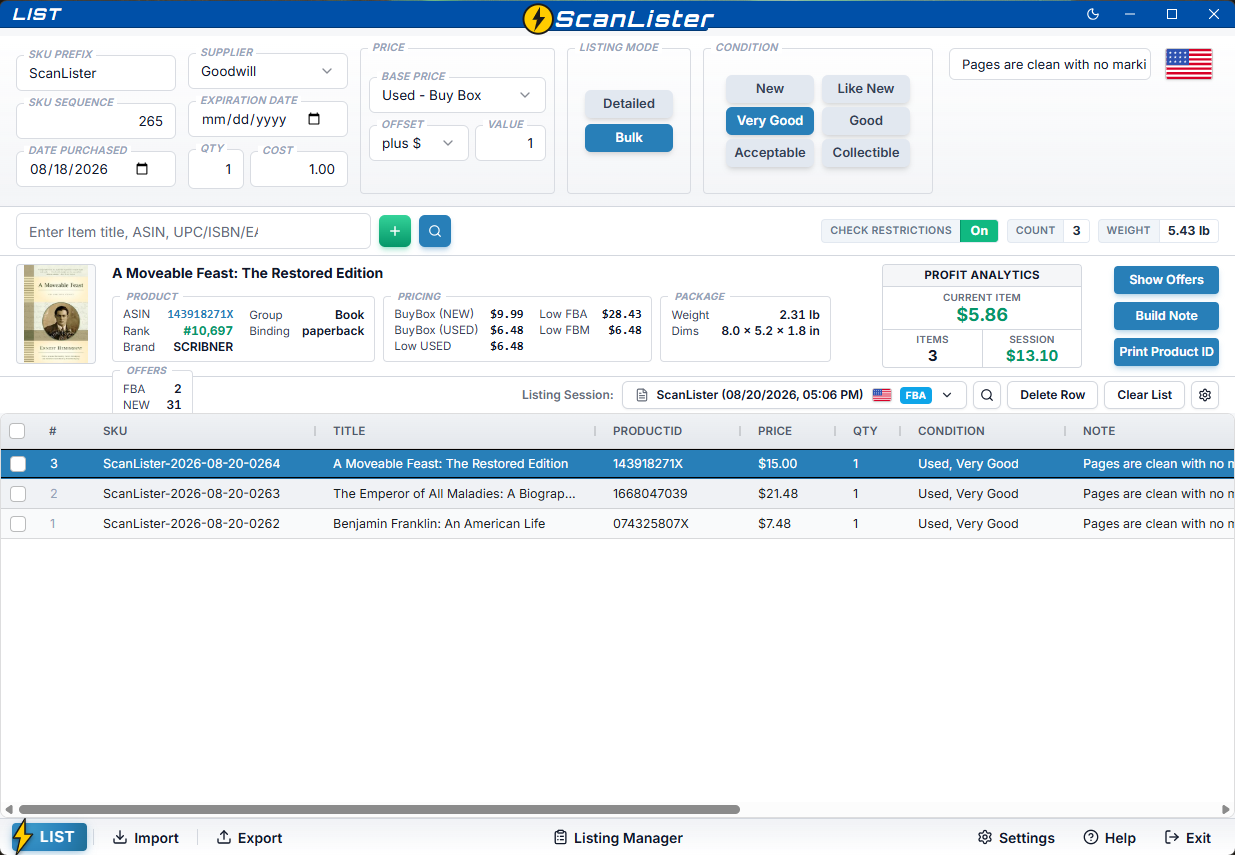Viewport: 1235px width, 855px height.
Task: Open the Listing Session dropdown
Action: tap(794, 395)
